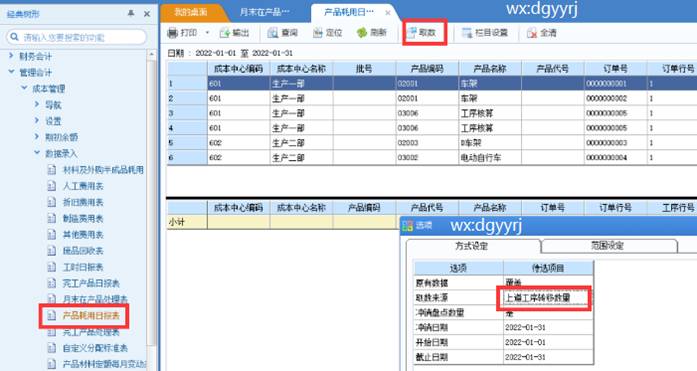Click the 冲销日期 value 2022-01-31

548,327
